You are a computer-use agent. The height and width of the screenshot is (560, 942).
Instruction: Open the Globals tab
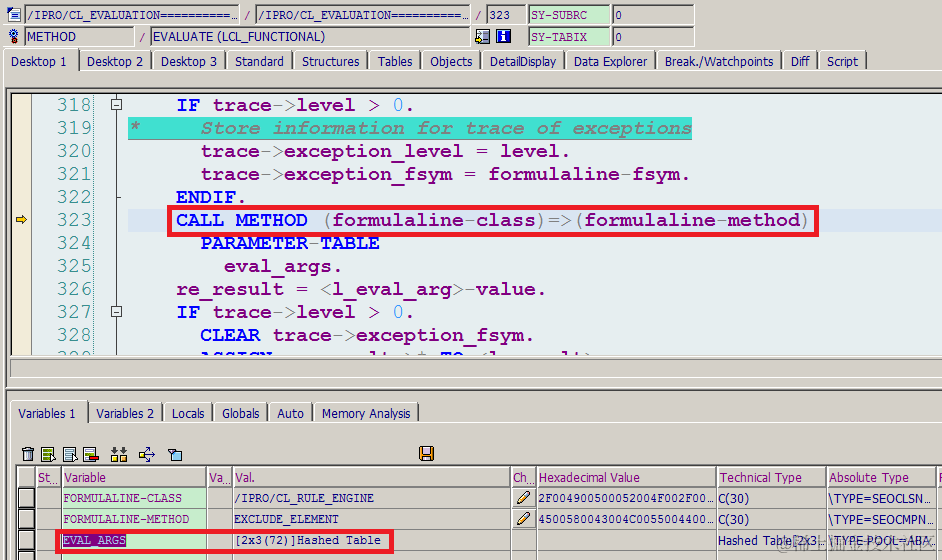[240, 413]
